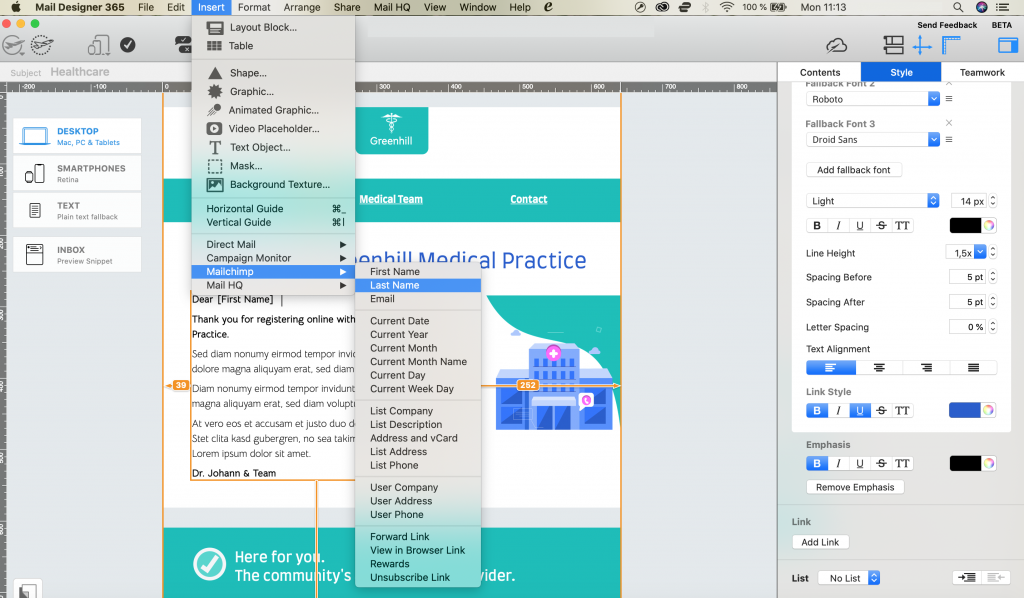The width and height of the screenshot is (1024, 598).
Task: Toggle Bold in Emphasis row
Action: [x=816, y=464]
